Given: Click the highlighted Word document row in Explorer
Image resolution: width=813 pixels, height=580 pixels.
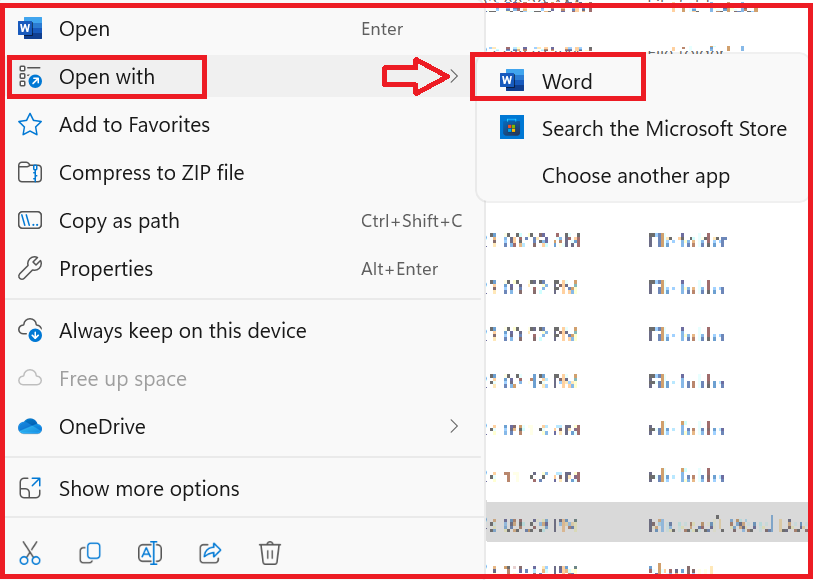Looking at the screenshot, I should pyautogui.click(x=648, y=524).
